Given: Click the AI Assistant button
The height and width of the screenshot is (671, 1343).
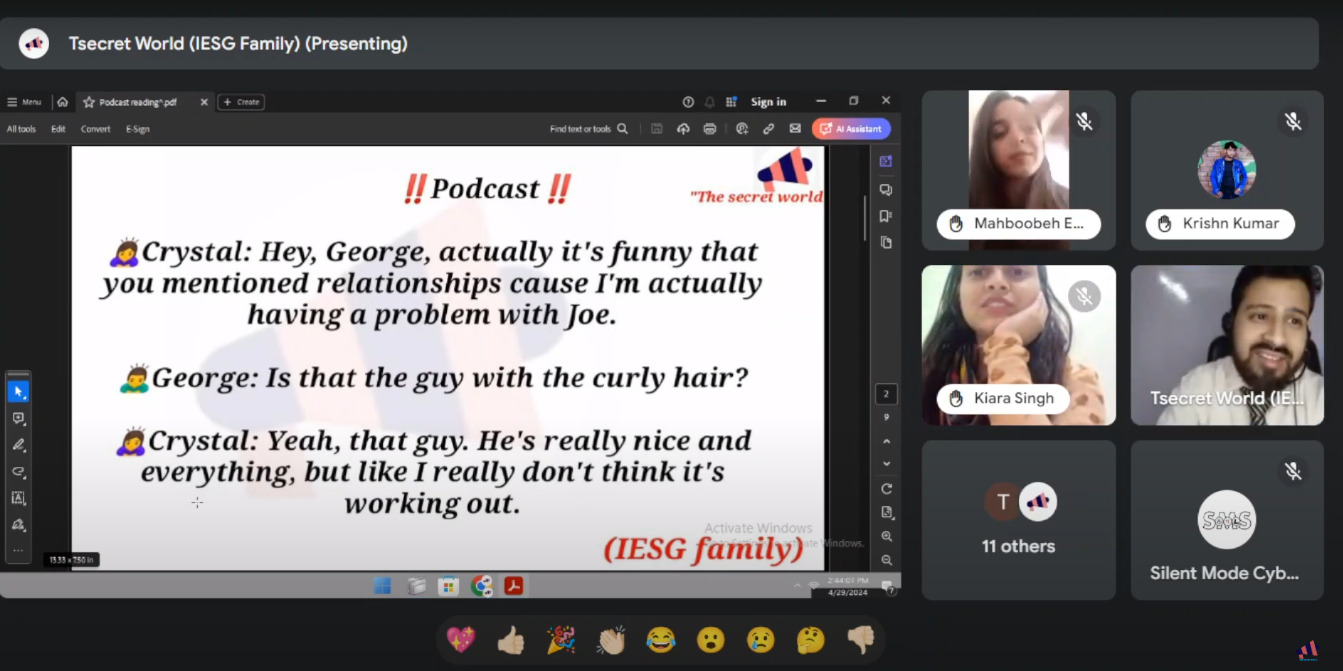Looking at the screenshot, I should pyautogui.click(x=851, y=129).
